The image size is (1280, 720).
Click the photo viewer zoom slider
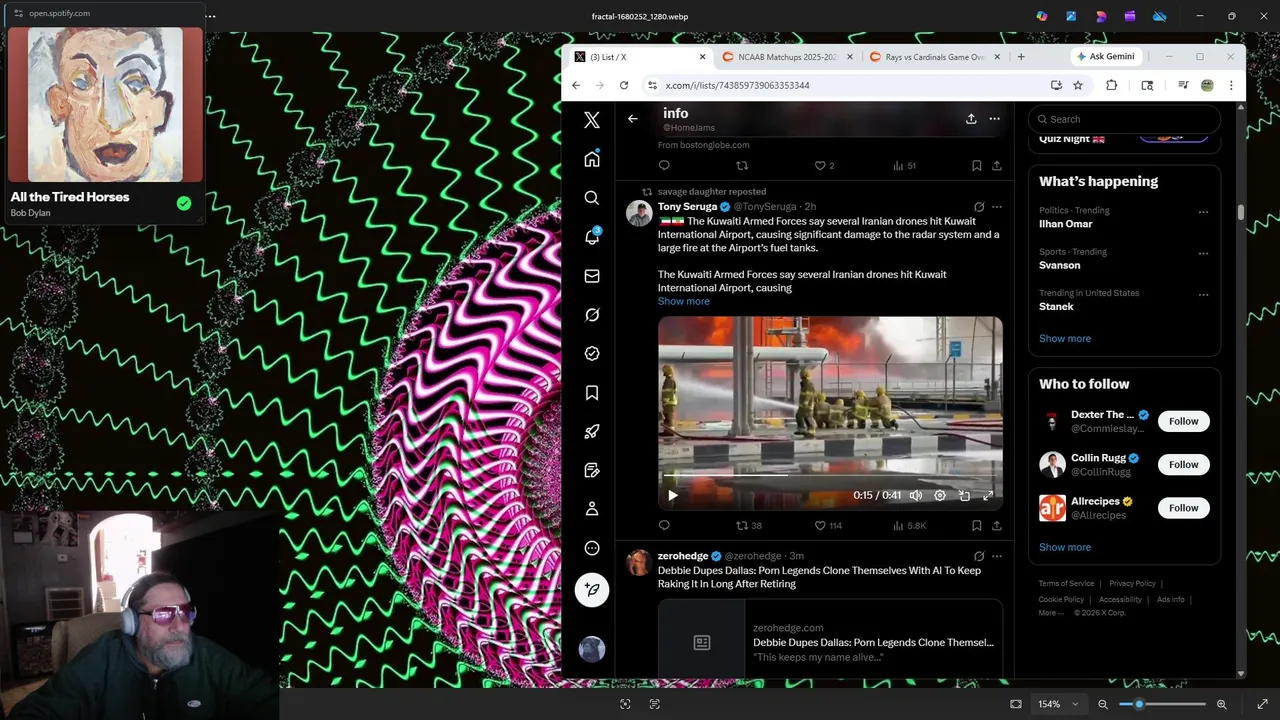[x=1162, y=704]
